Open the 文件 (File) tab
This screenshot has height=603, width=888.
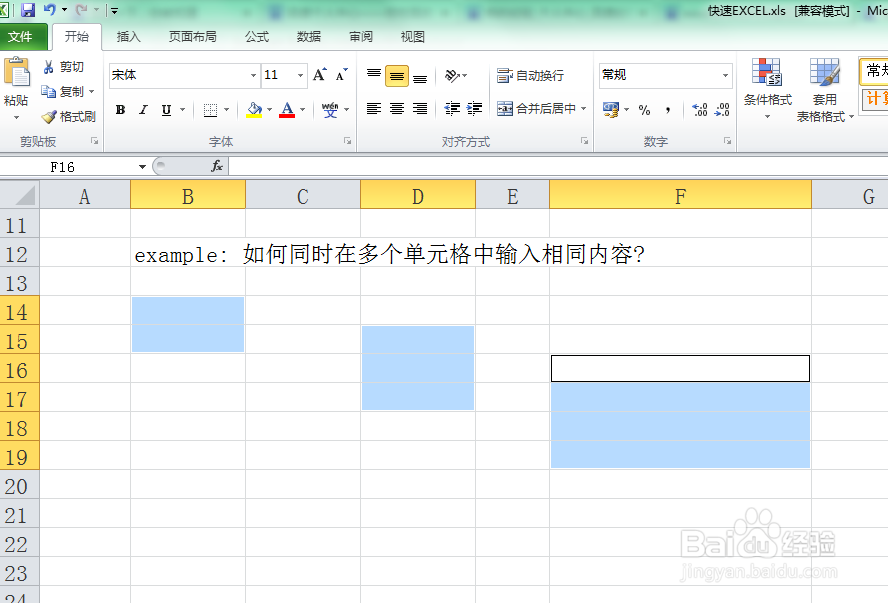tap(23, 37)
